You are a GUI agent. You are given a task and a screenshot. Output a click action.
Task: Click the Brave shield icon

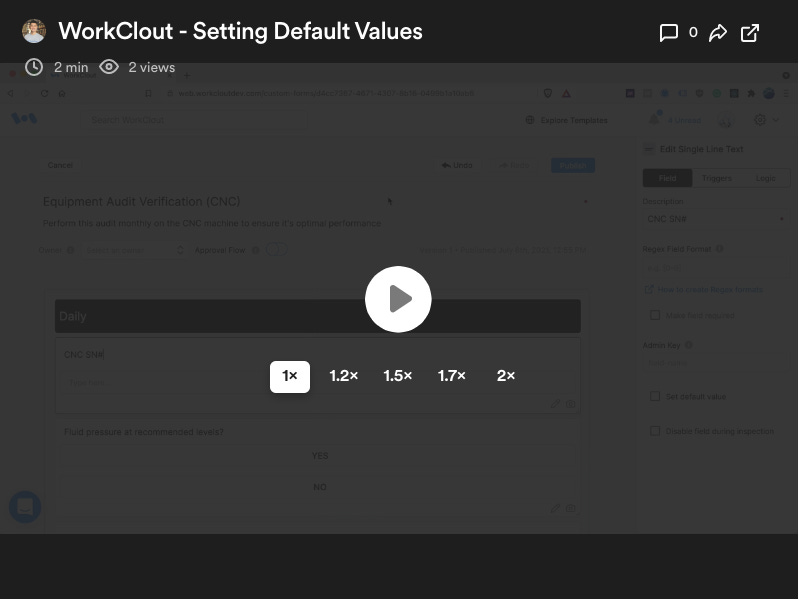548,93
